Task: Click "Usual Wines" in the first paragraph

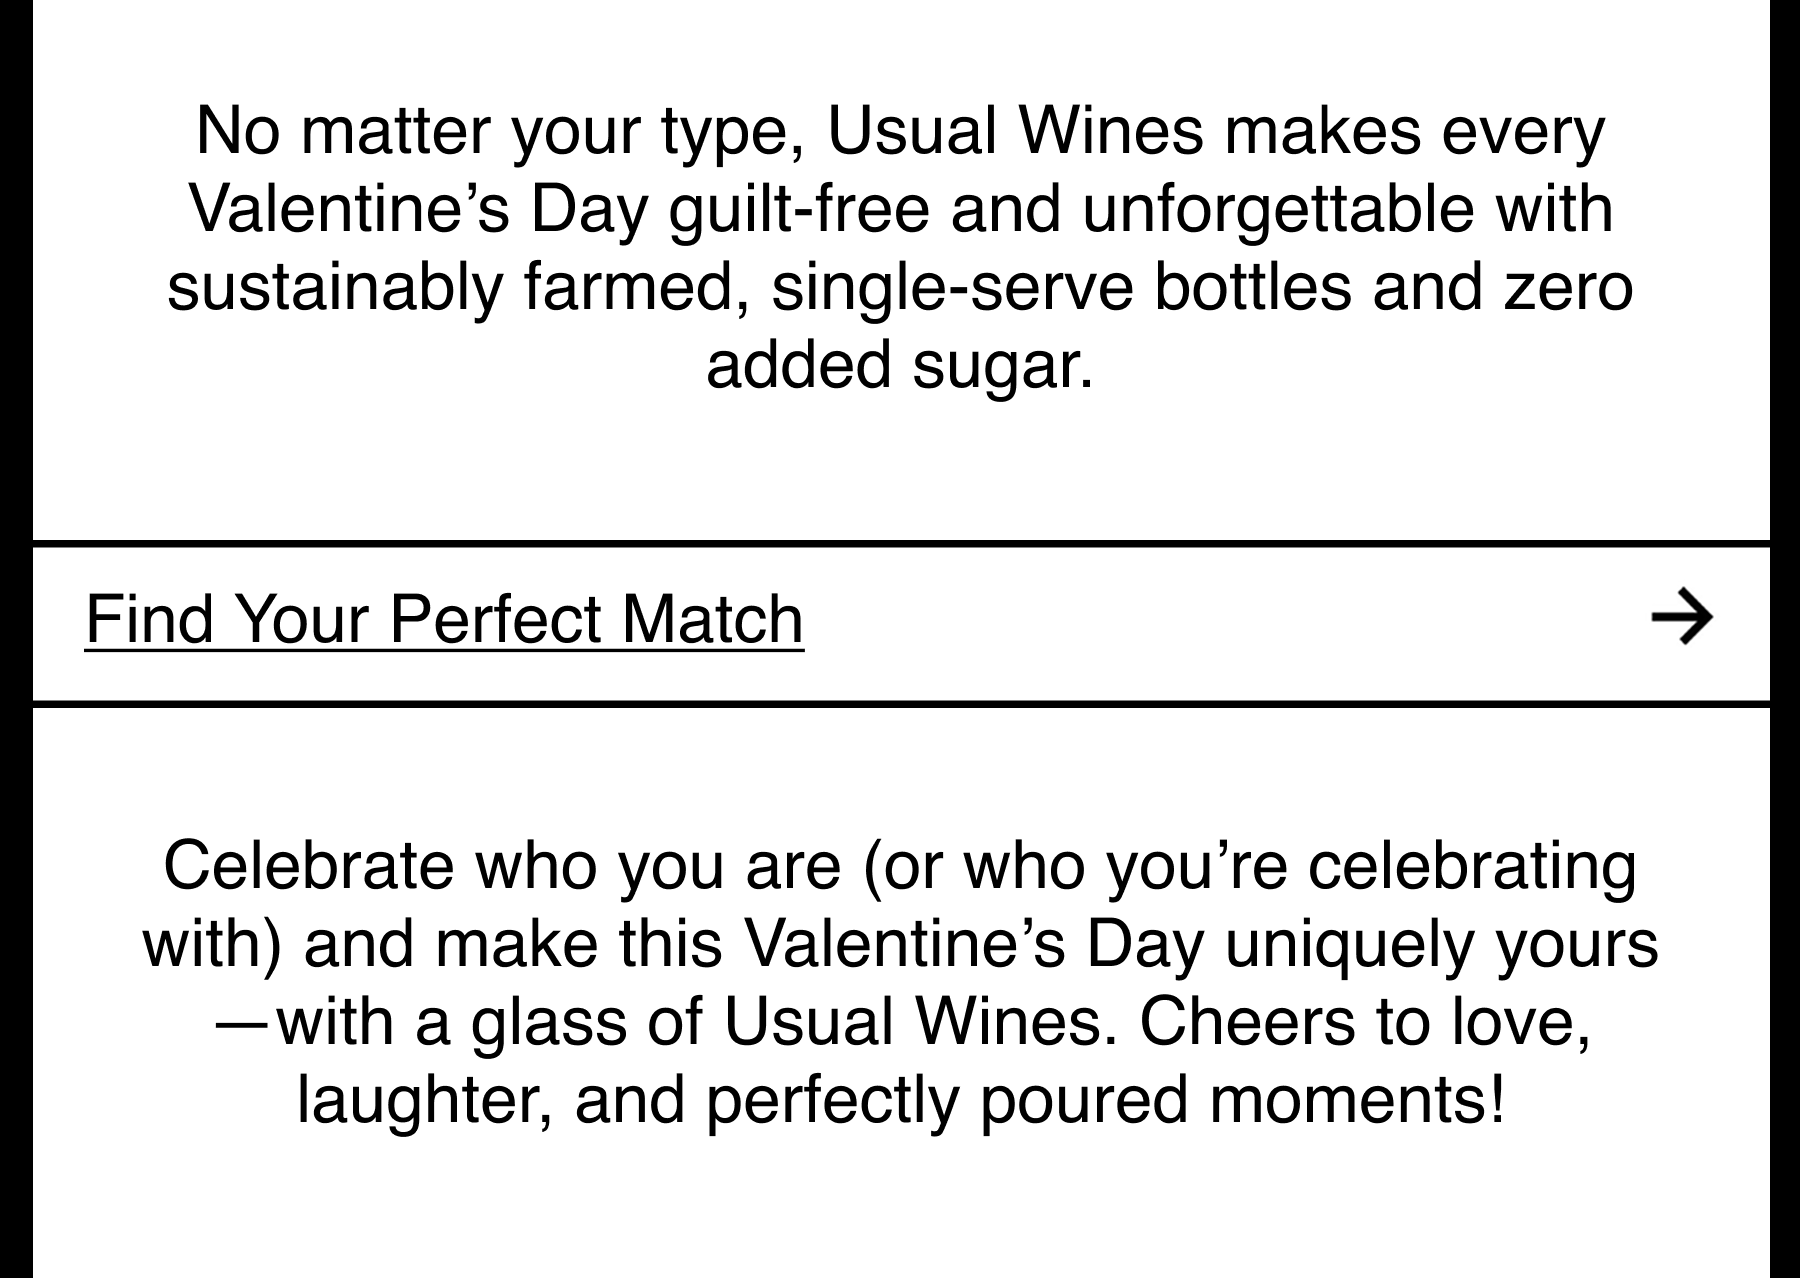Action: click(1015, 131)
